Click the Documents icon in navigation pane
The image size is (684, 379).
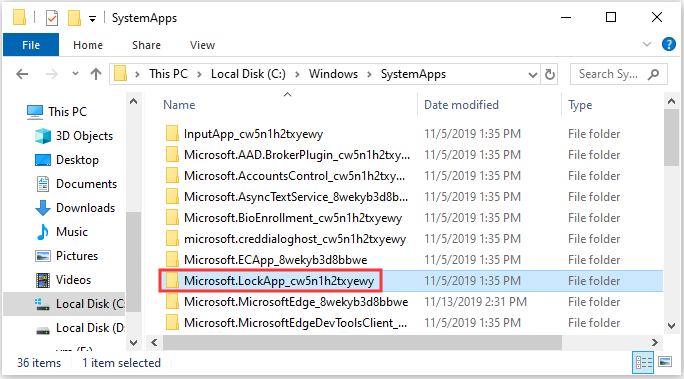tap(43, 184)
